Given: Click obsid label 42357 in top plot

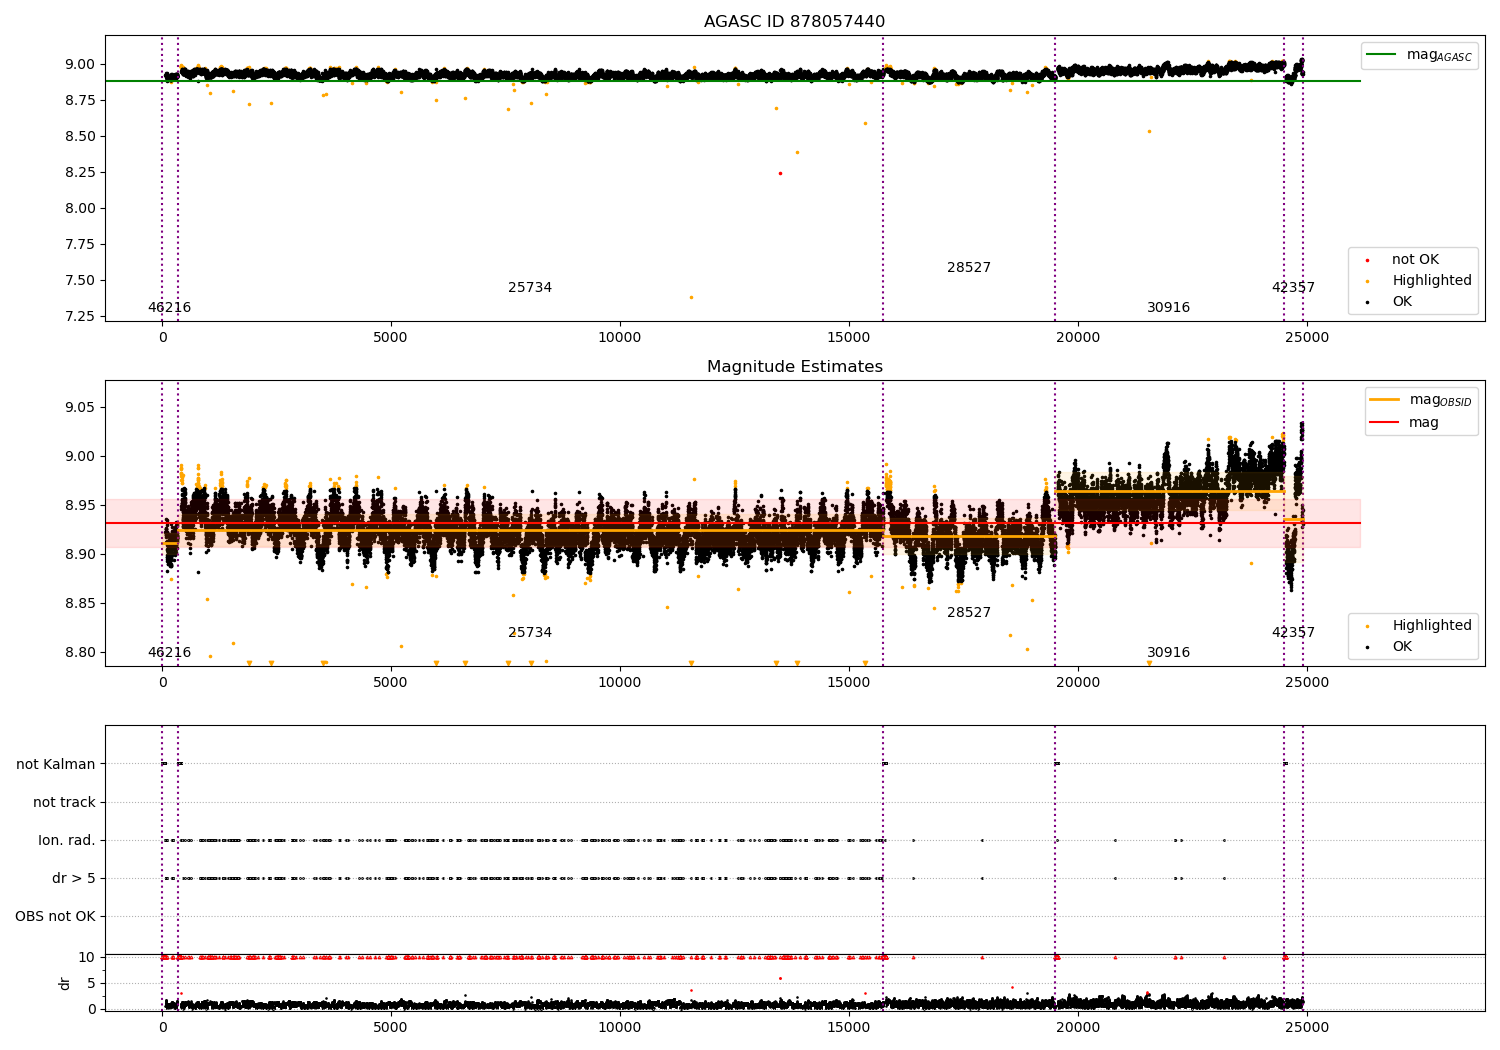Looking at the screenshot, I should coord(1293,288).
